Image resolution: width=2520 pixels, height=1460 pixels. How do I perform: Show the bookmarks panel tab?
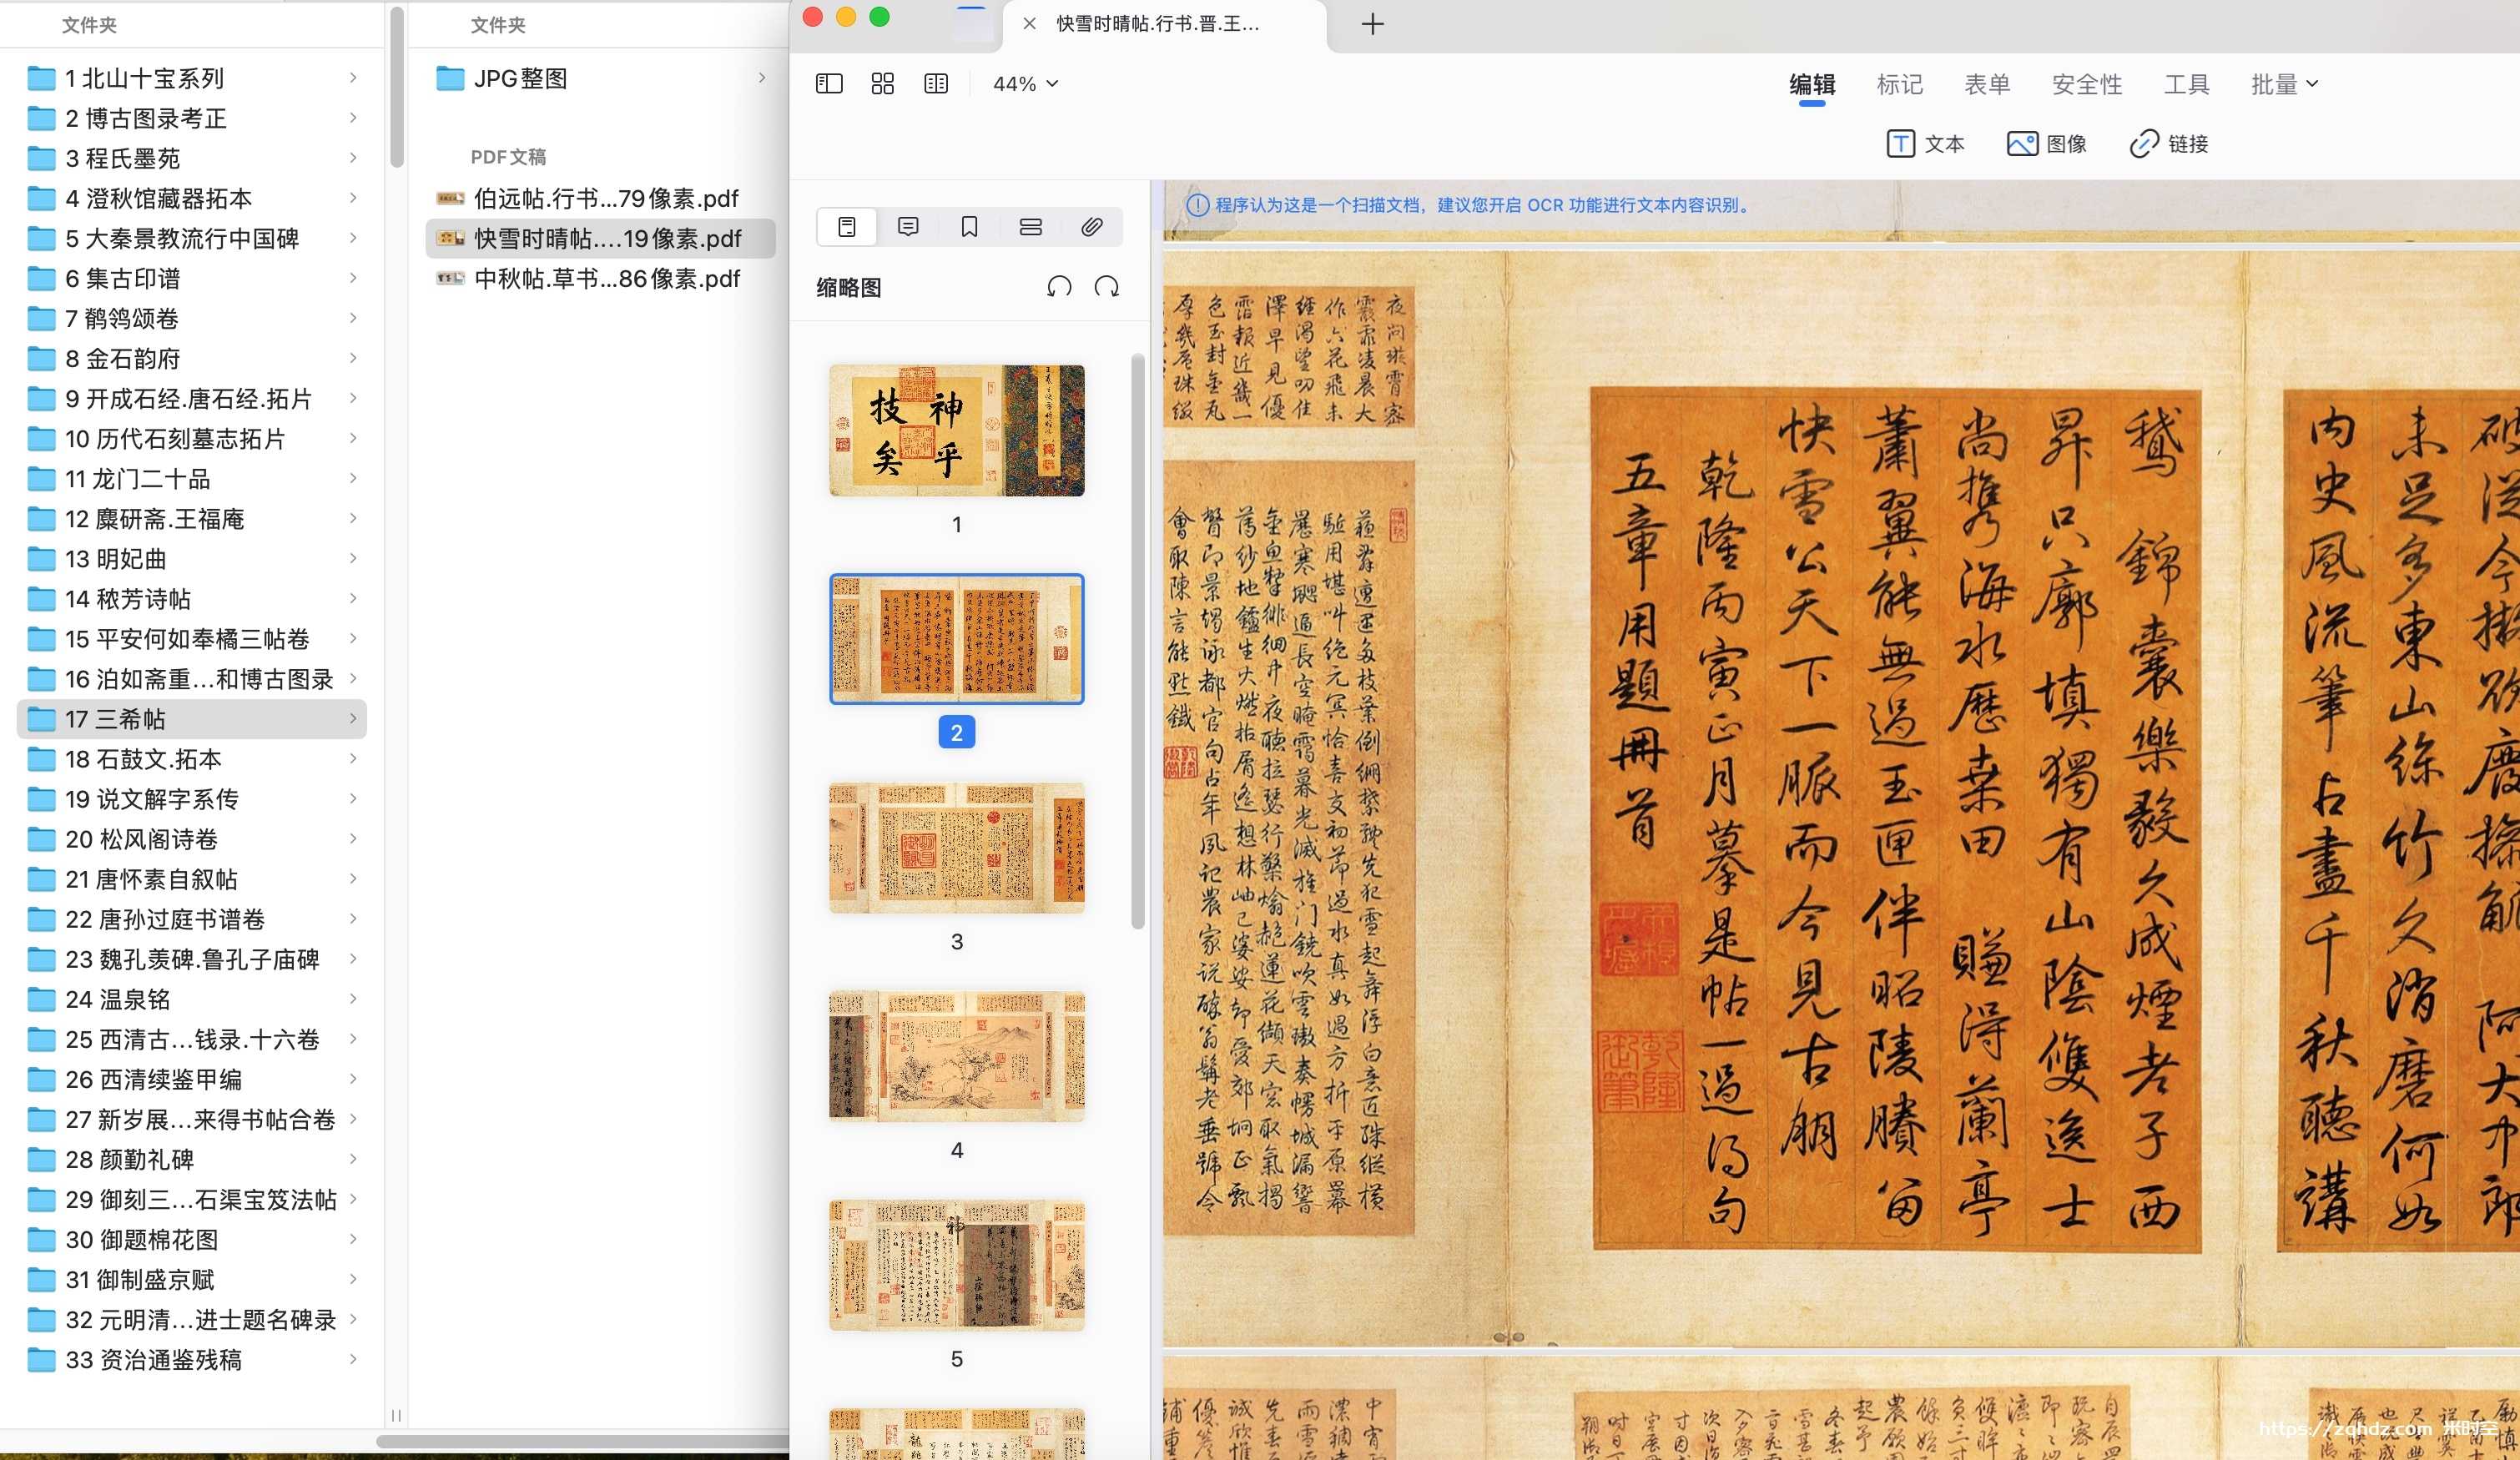969,227
